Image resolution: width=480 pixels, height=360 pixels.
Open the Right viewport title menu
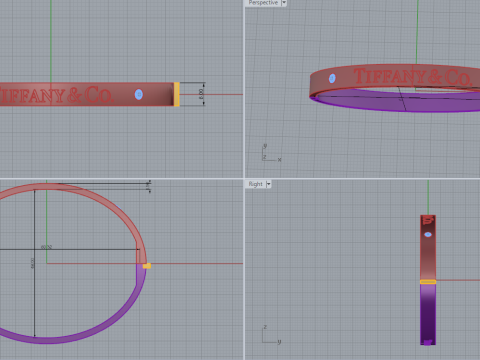point(255,184)
